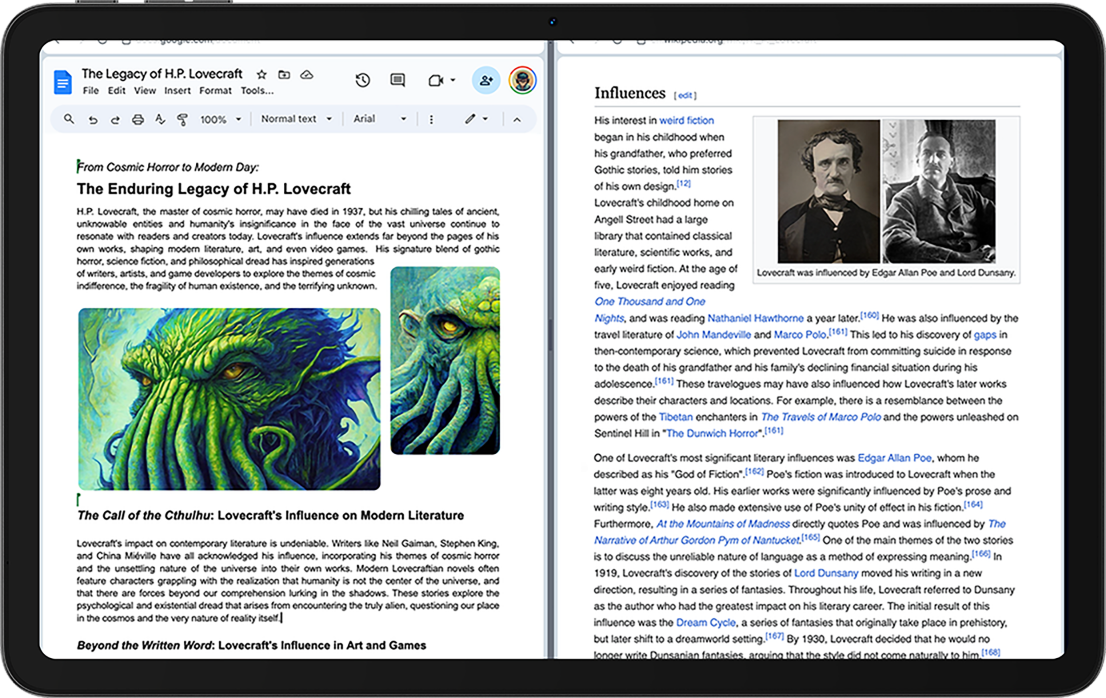The width and height of the screenshot is (1106, 698).
Task: Run spelling and grammar check
Action: [160, 119]
